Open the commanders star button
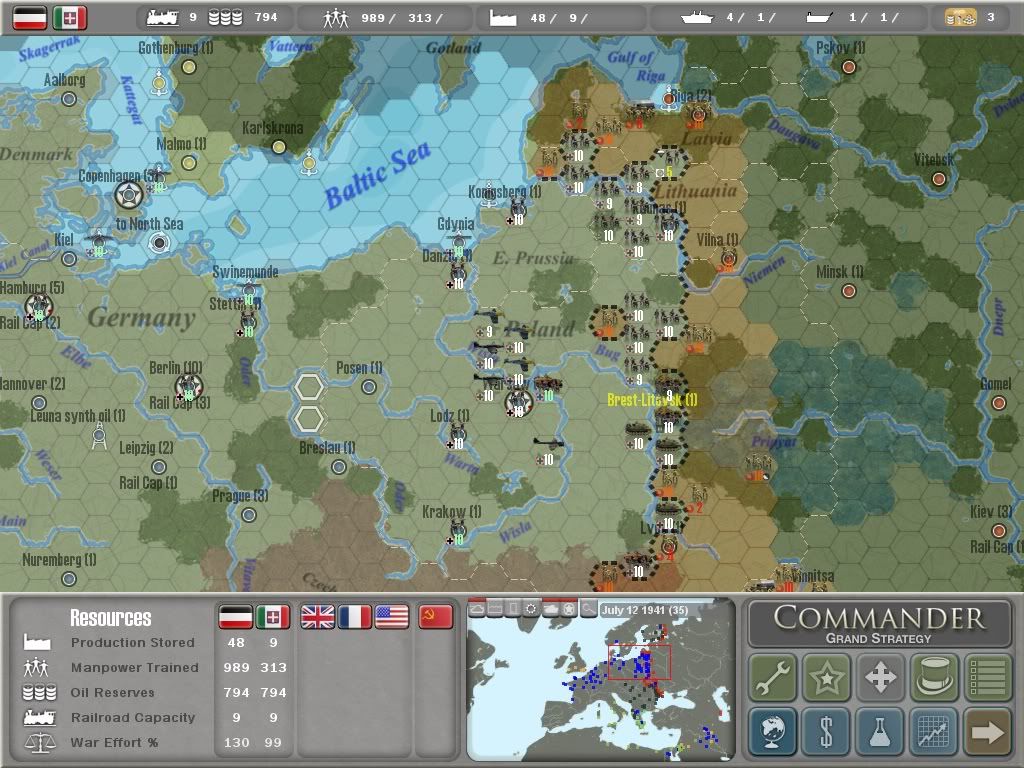 coord(827,677)
